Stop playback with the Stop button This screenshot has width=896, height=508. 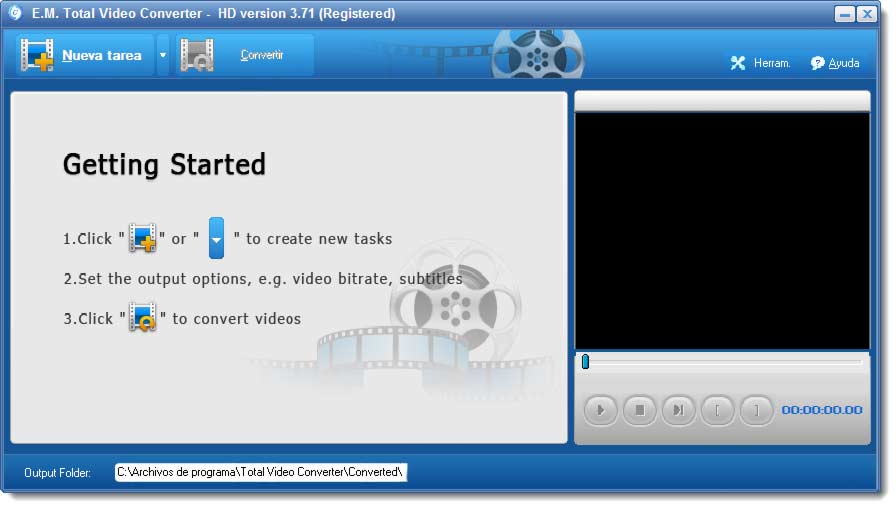[x=639, y=410]
